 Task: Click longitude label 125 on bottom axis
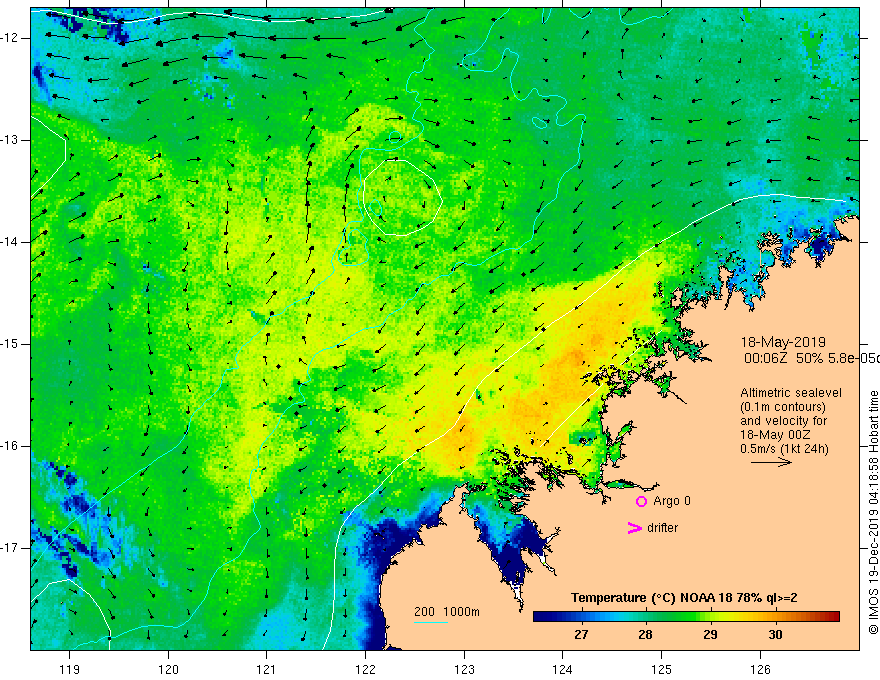(x=662, y=669)
